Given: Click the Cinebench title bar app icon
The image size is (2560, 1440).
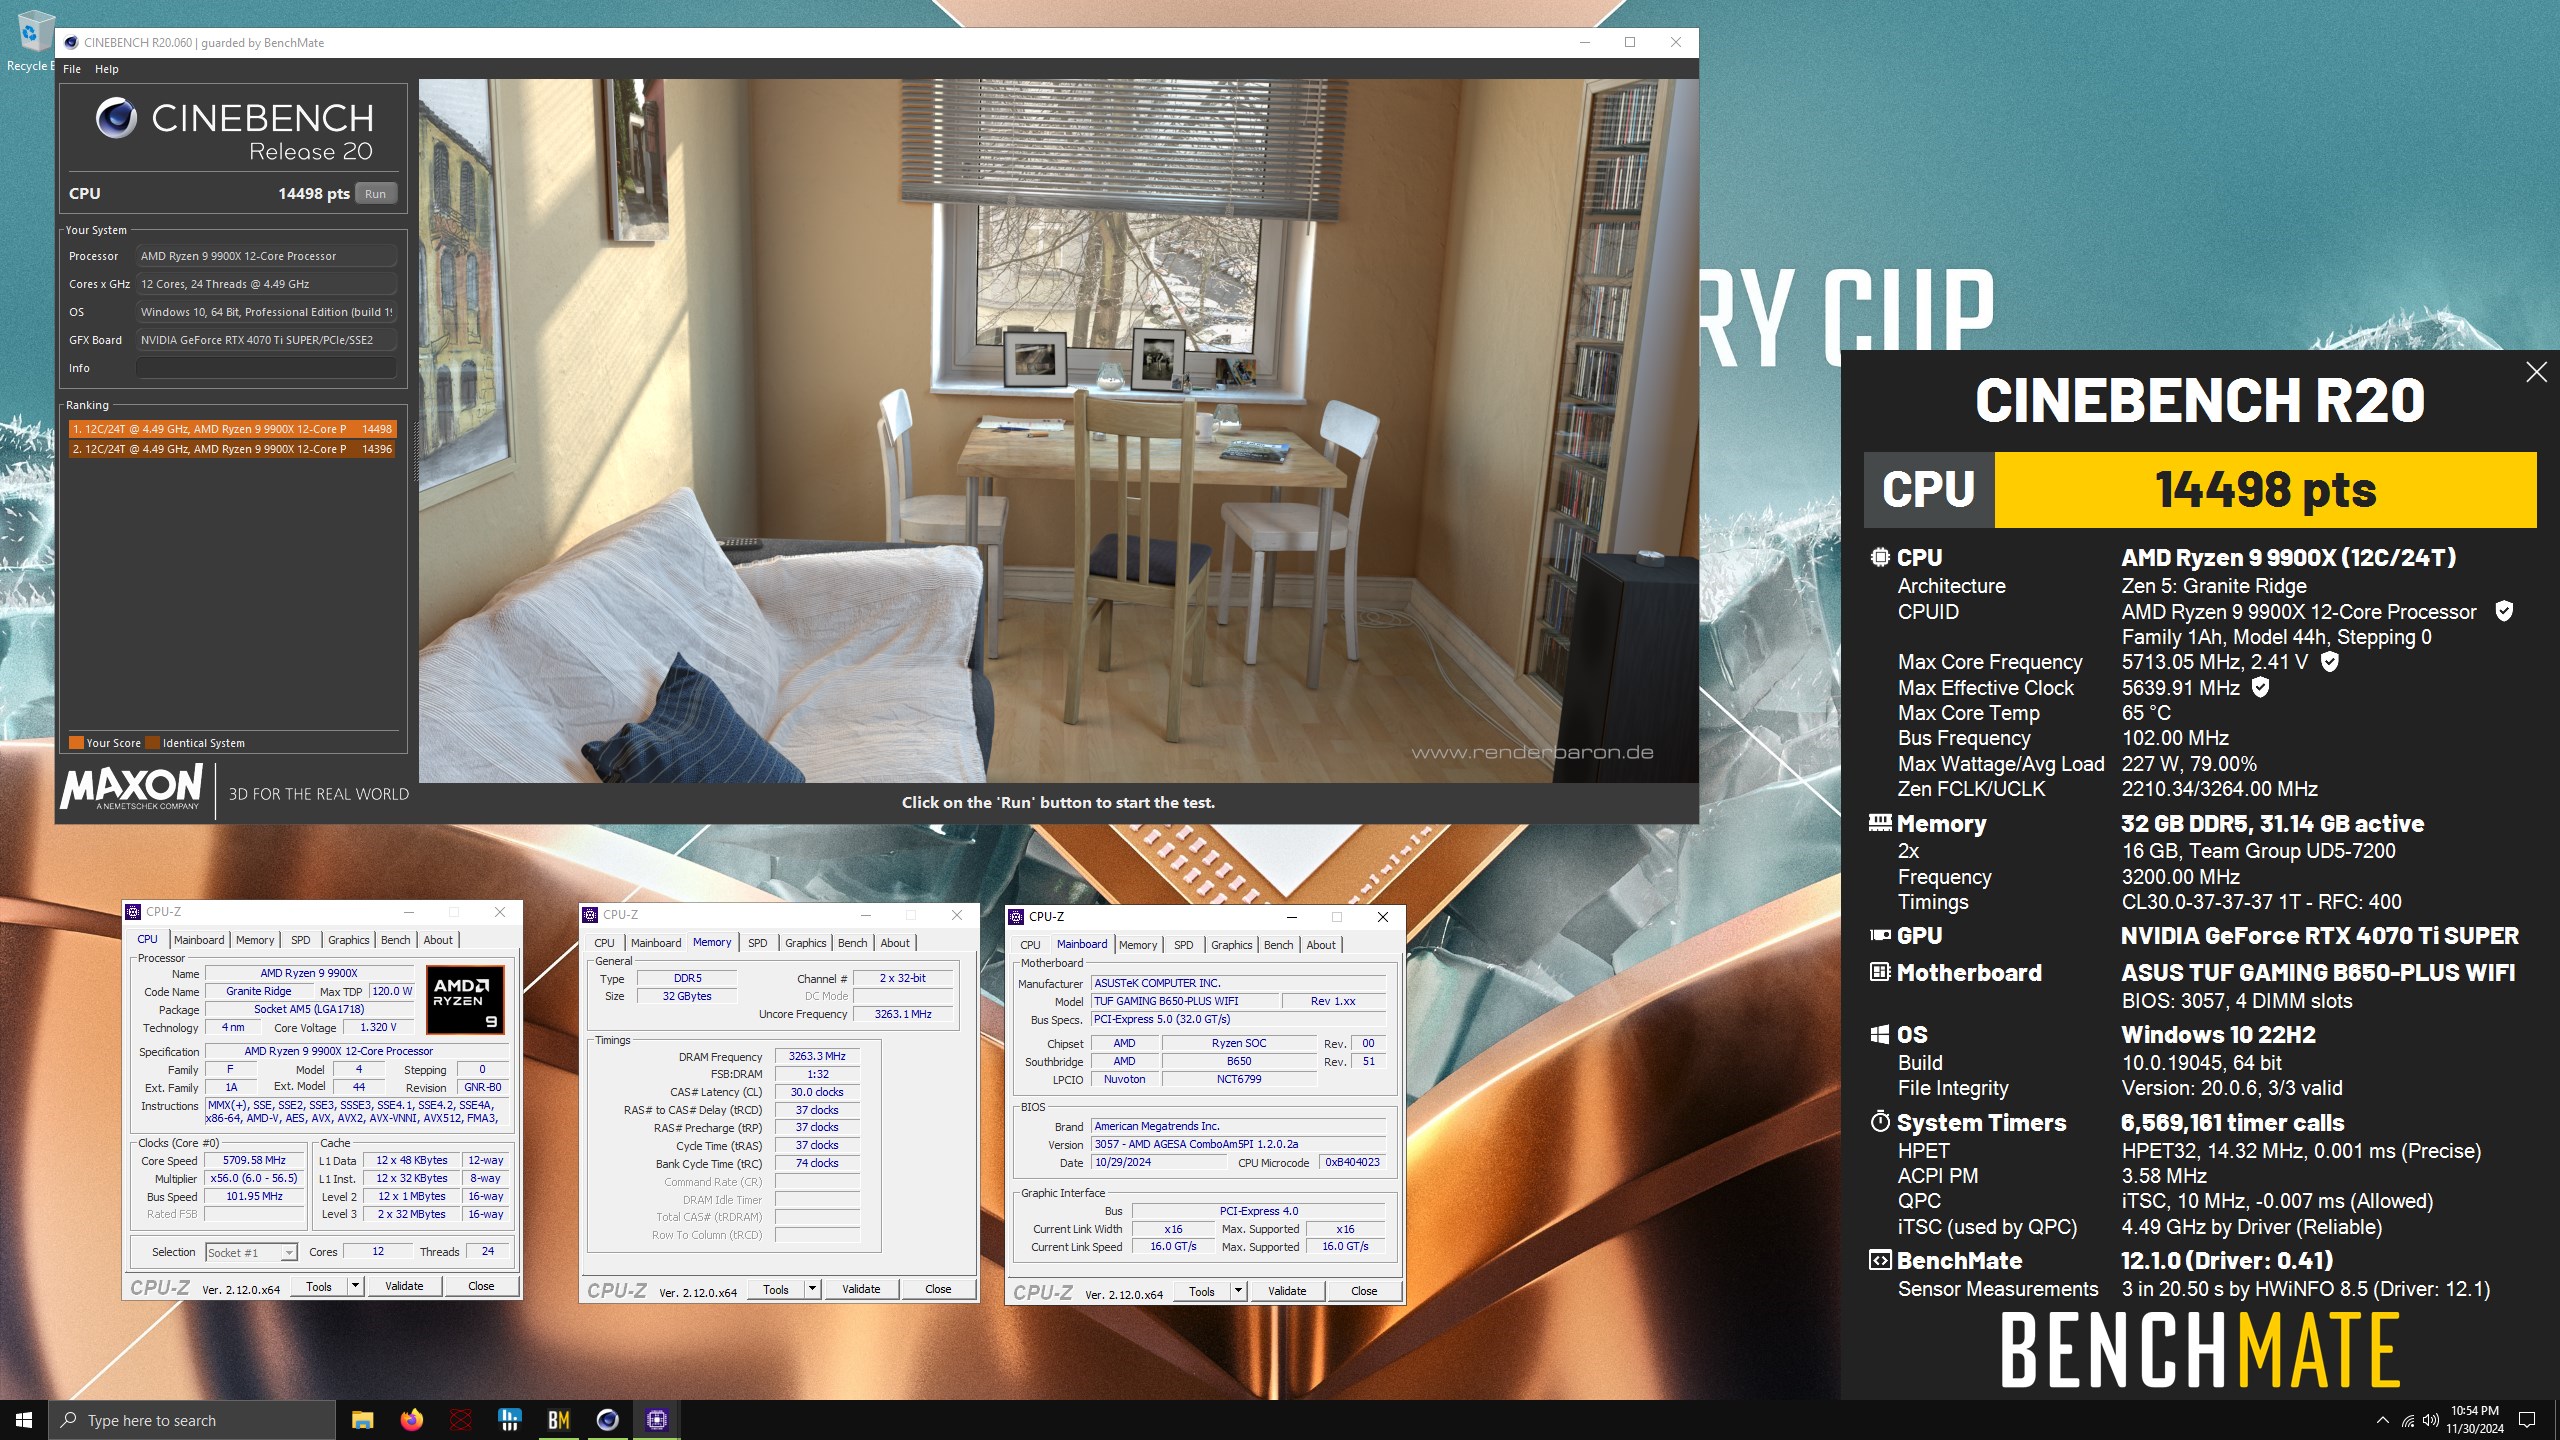Looking at the screenshot, I should (71, 43).
